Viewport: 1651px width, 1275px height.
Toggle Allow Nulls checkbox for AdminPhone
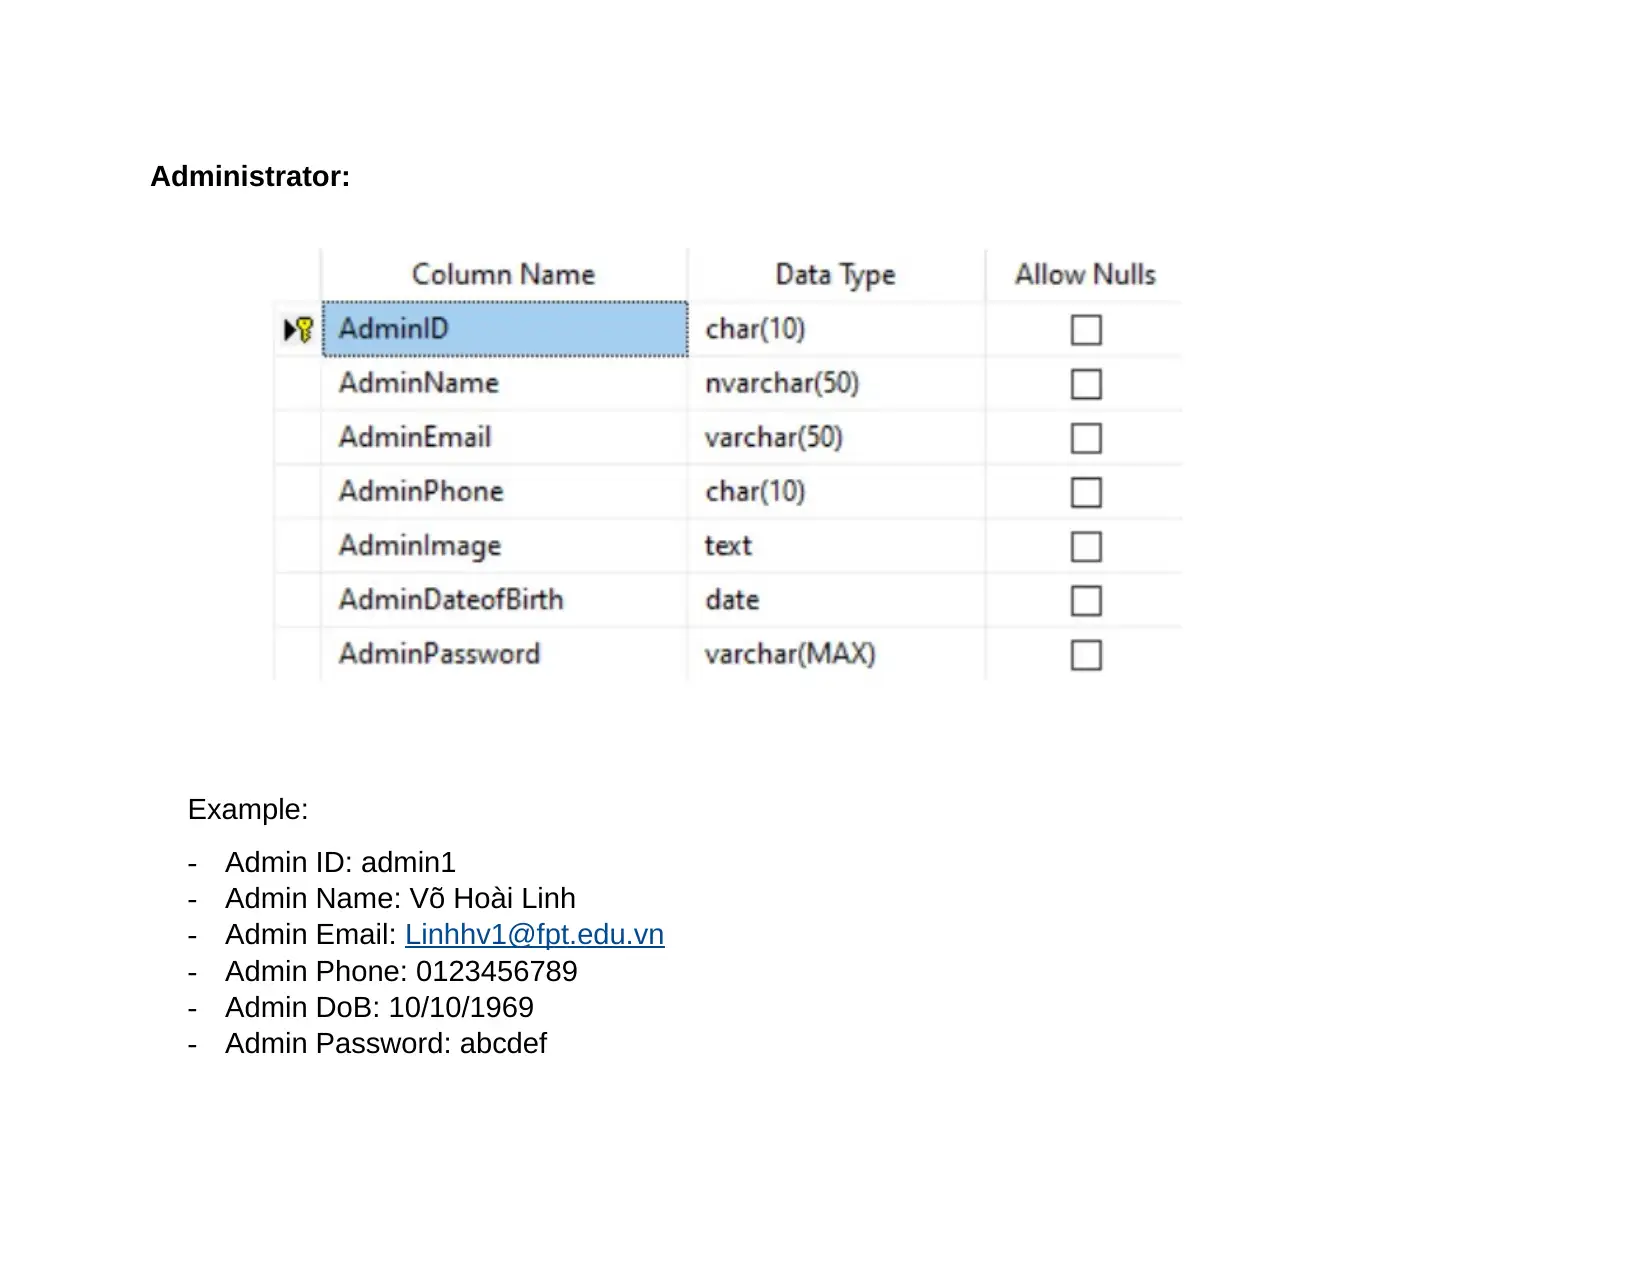[1086, 492]
